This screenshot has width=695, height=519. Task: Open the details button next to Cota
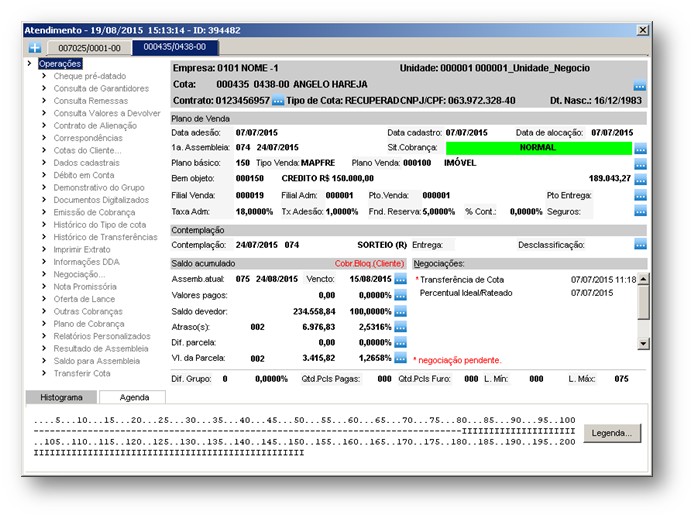click(640, 85)
